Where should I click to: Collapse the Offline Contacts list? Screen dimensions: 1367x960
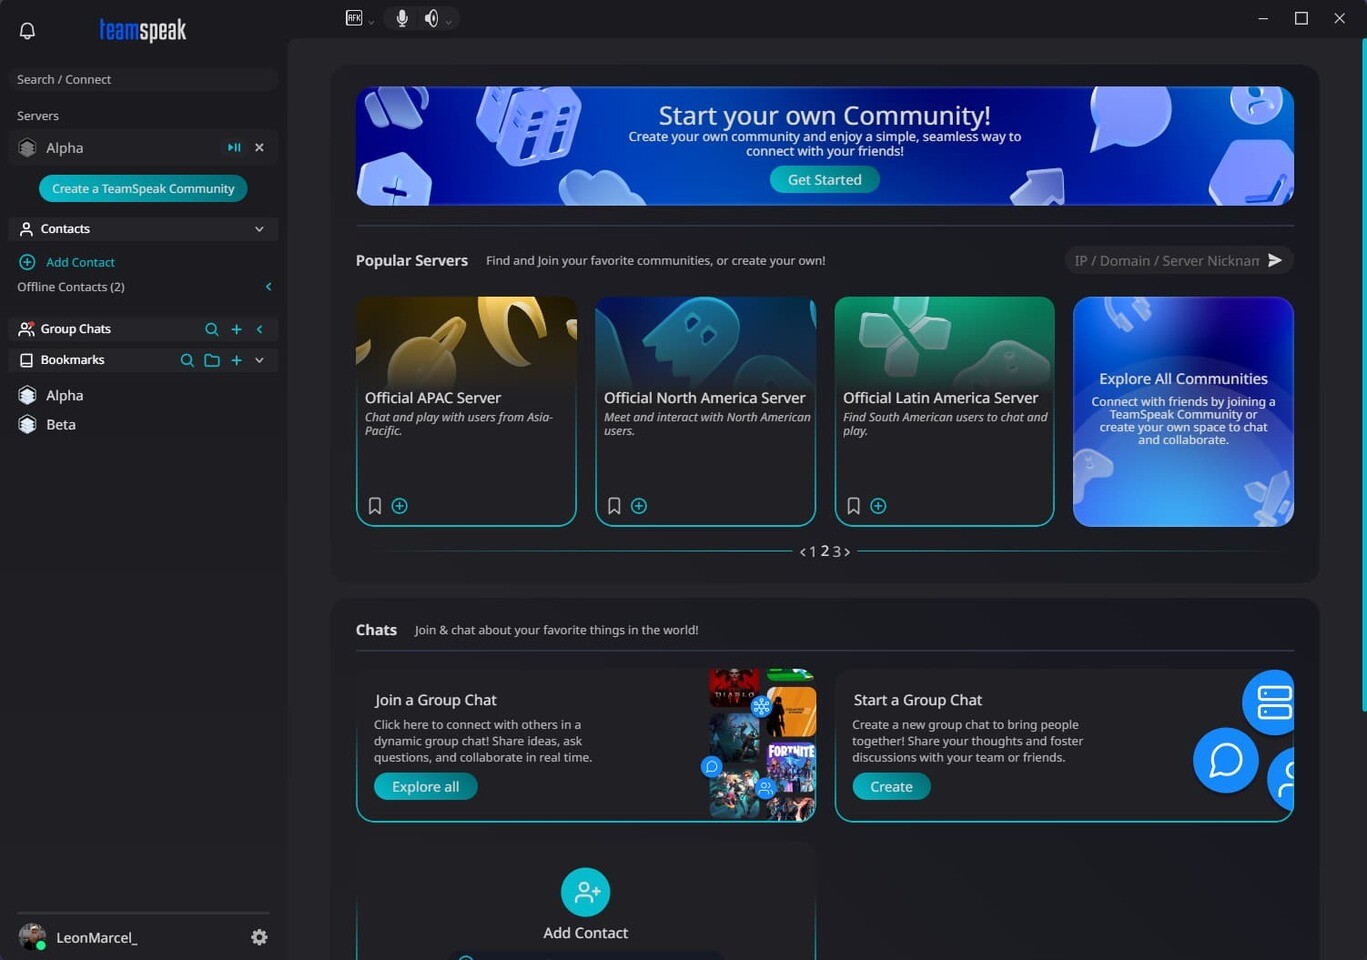268,286
